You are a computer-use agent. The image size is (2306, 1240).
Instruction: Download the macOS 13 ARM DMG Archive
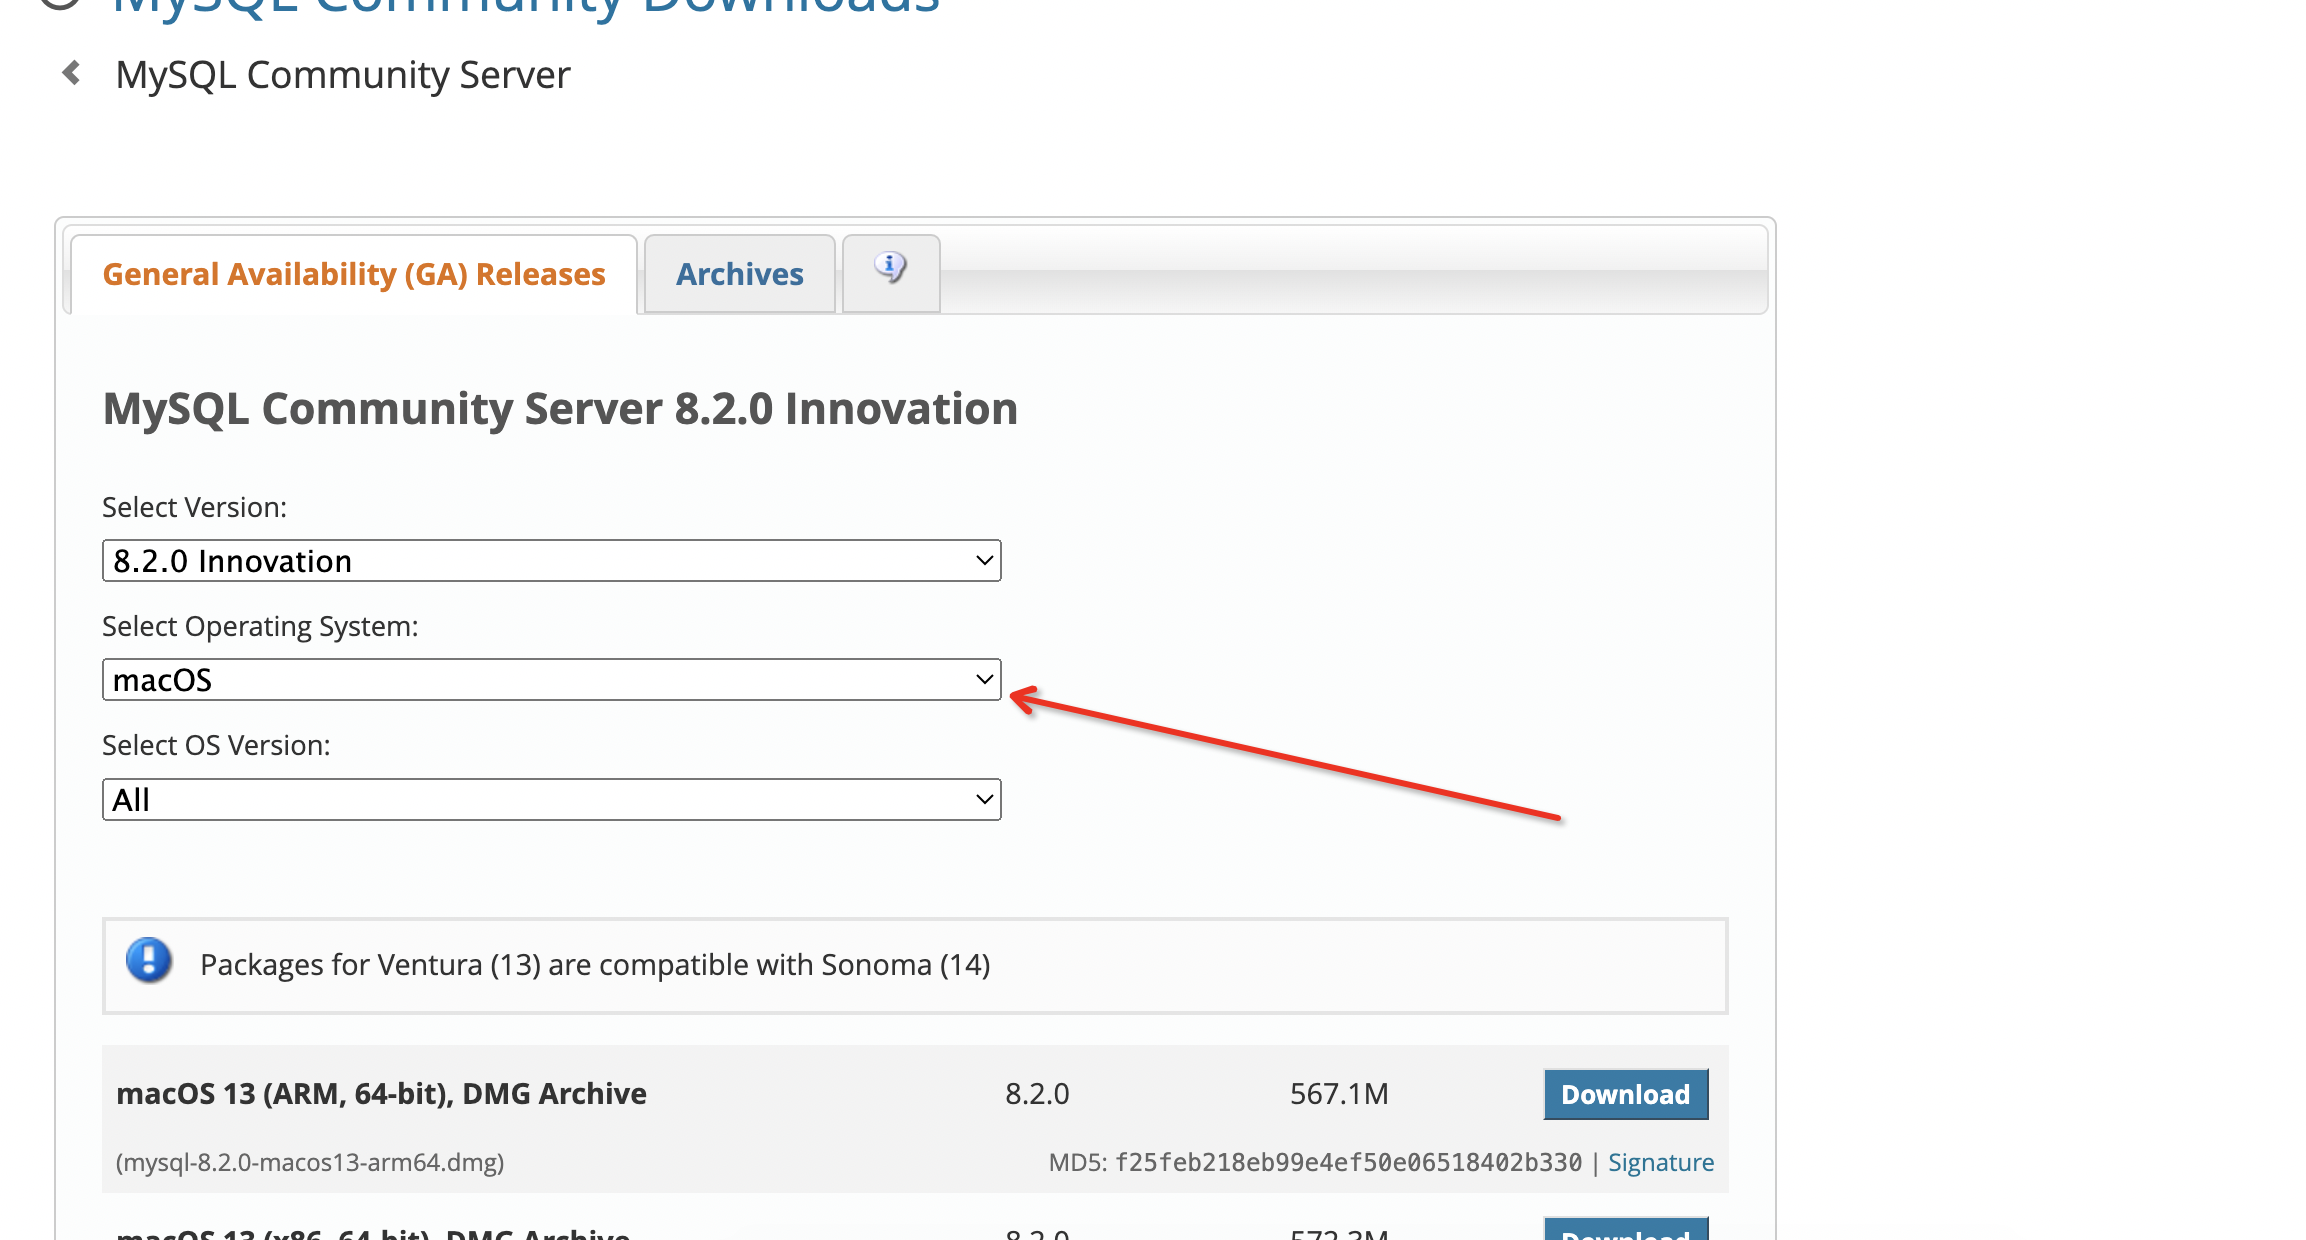[1625, 1094]
